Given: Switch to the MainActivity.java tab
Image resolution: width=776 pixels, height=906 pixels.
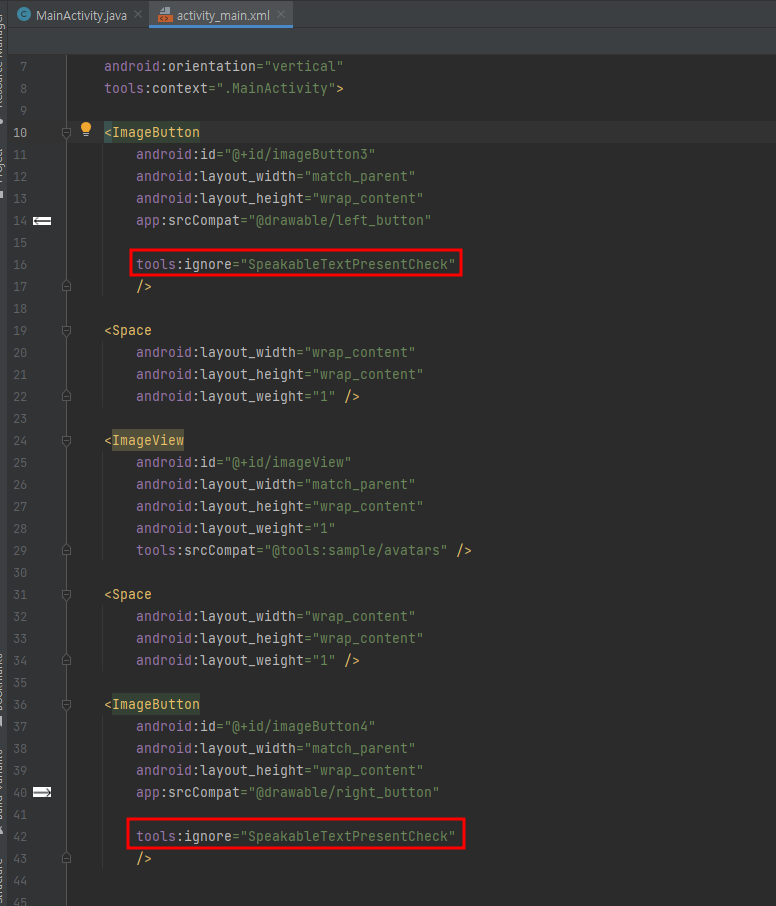Looking at the screenshot, I should (81, 16).
